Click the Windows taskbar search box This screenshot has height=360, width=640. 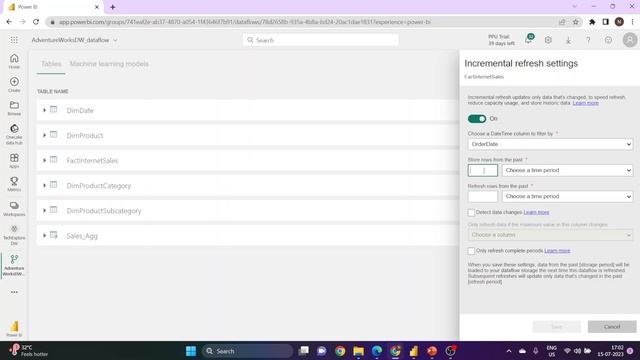click(x=247, y=351)
